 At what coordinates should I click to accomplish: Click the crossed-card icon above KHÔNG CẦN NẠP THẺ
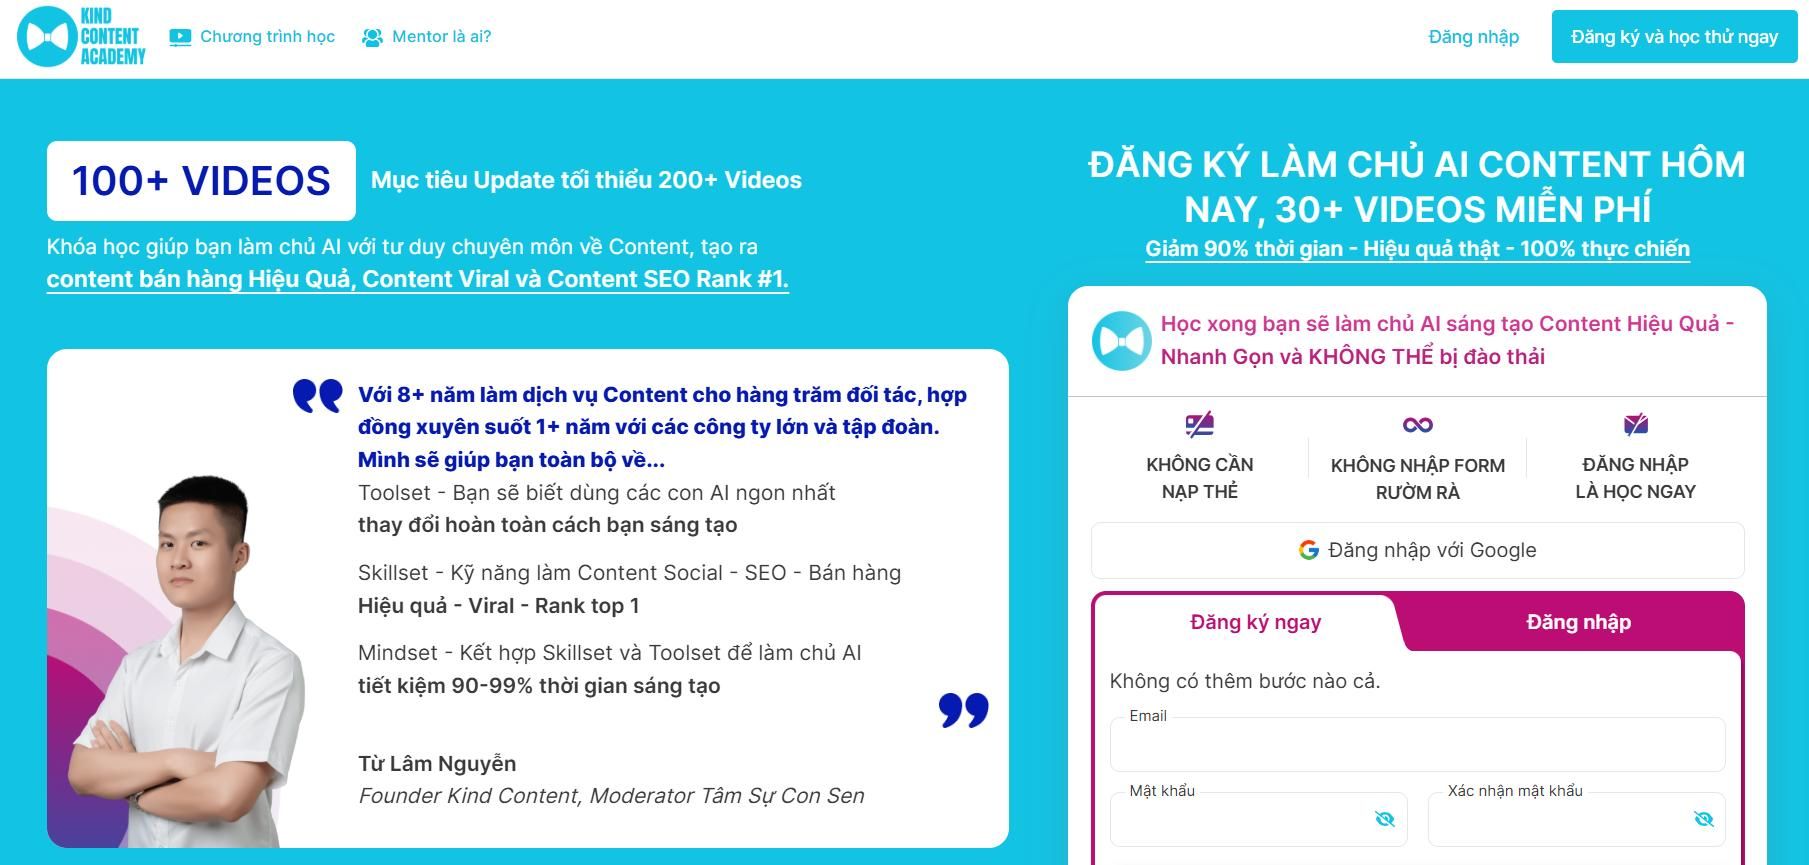coord(1199,424)
